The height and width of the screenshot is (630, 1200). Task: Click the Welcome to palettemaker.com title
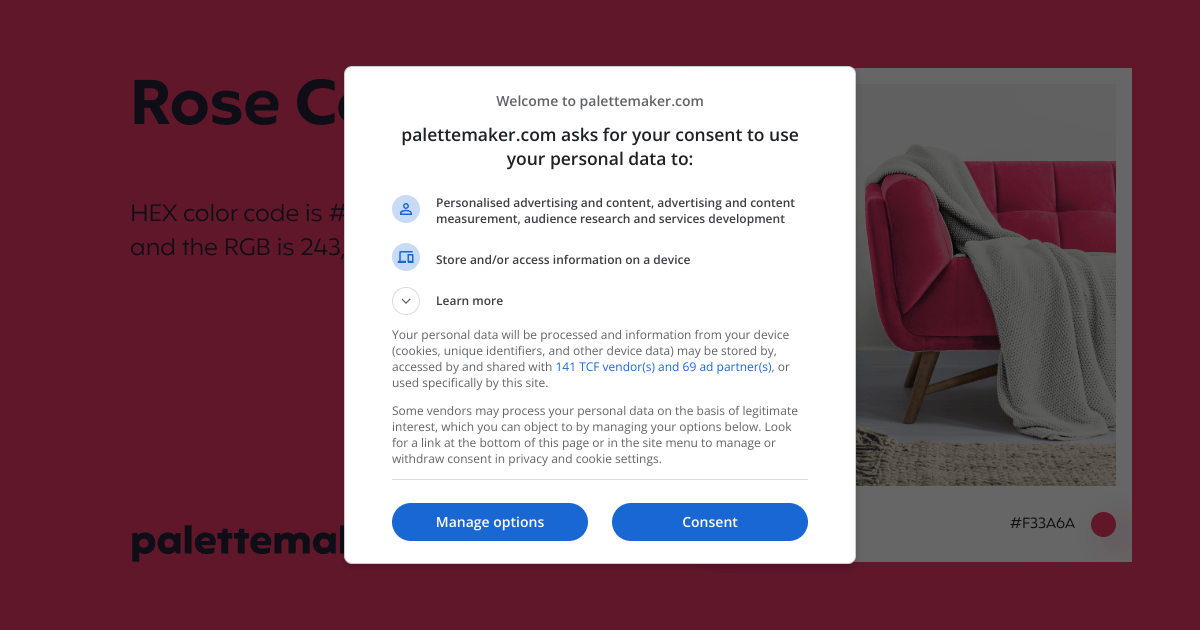tap(600, 101)
